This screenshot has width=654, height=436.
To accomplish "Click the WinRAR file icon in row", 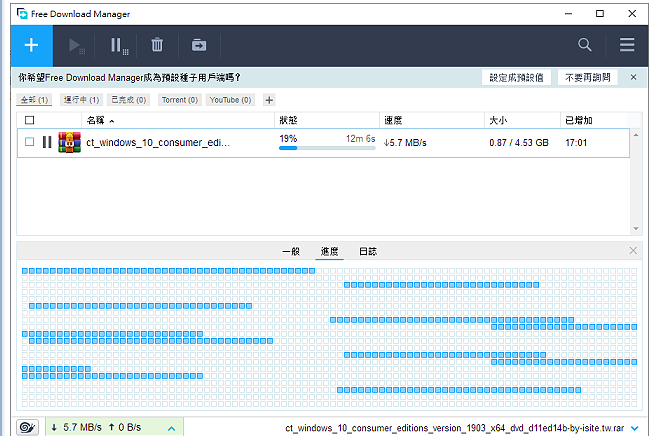I will point(69,142).
